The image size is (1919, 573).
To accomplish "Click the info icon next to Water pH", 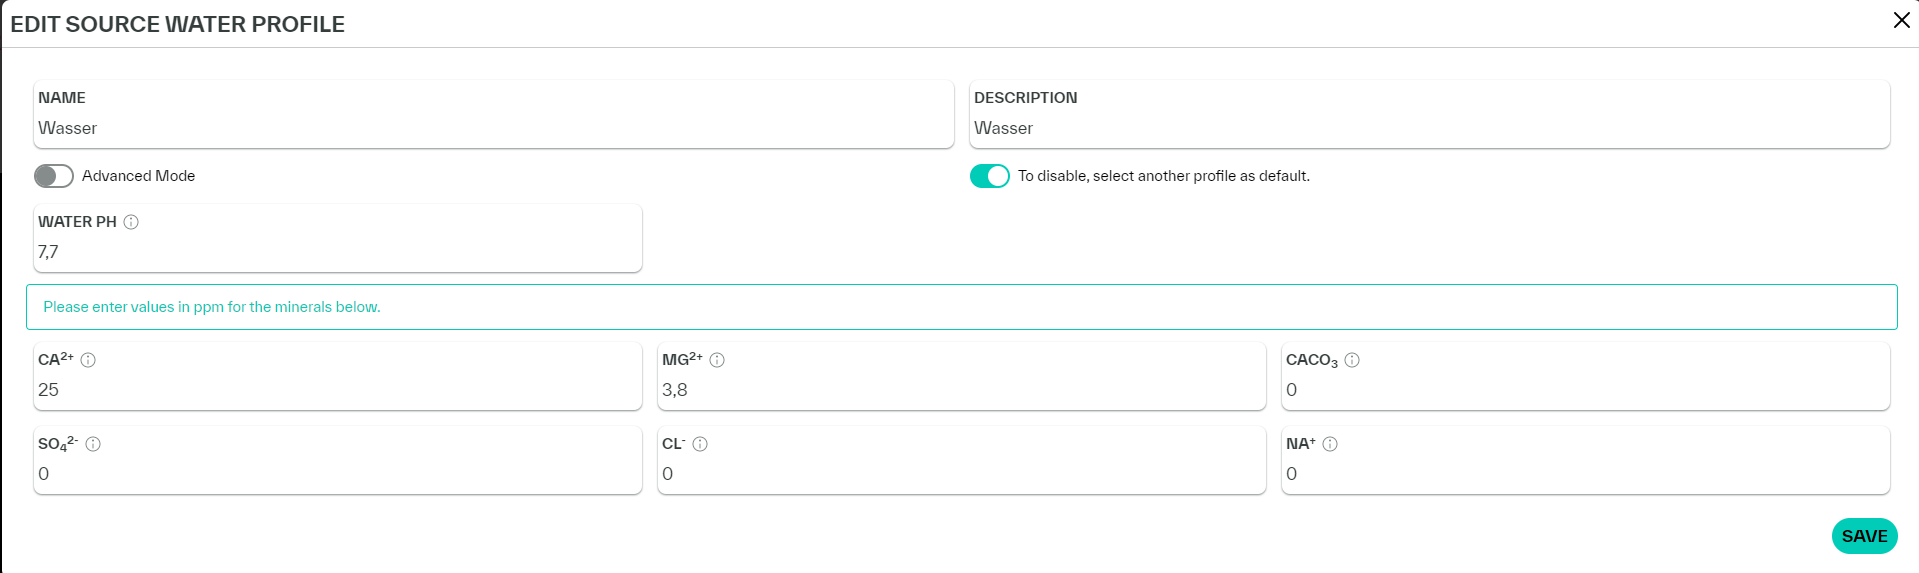I will click(x=131, y=222).
